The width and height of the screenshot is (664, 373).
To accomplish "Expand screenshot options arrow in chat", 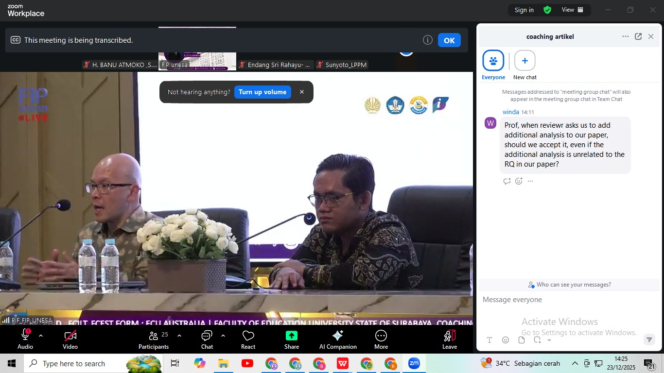I will point(549,340).
